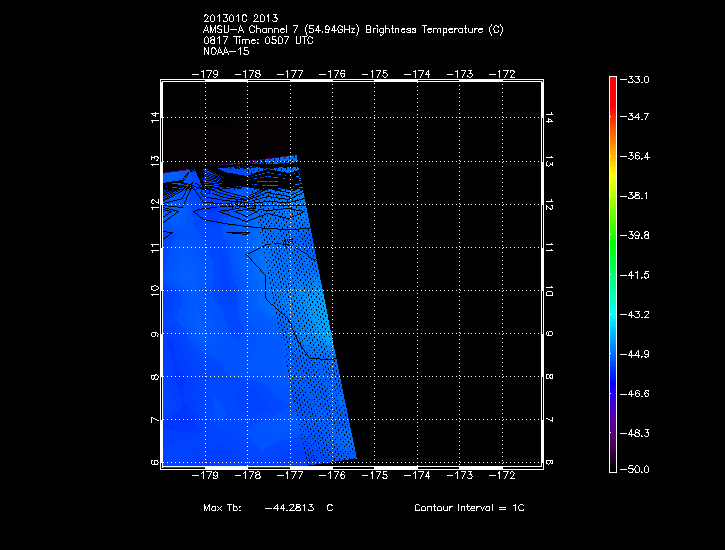
Task: Select the blue color bar segment near -44.9
Action: [x=613, y=352]
